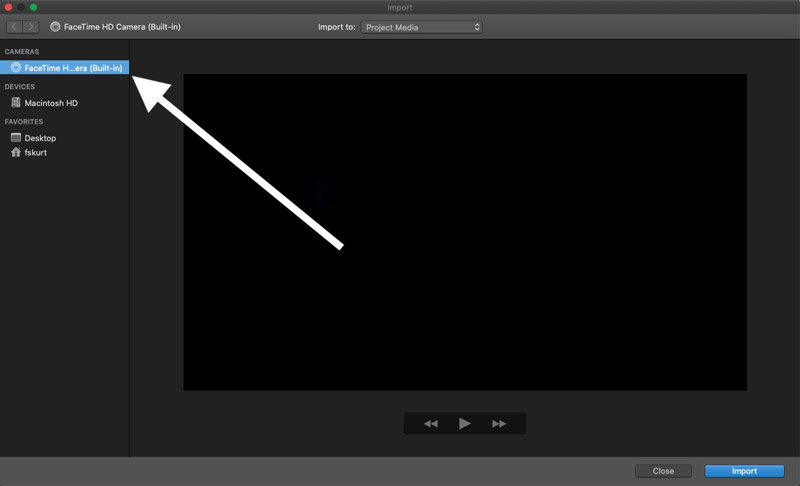Open the Import to dropdown
Image resolution: width=800 pixels, height=486 pixels.
421,27
